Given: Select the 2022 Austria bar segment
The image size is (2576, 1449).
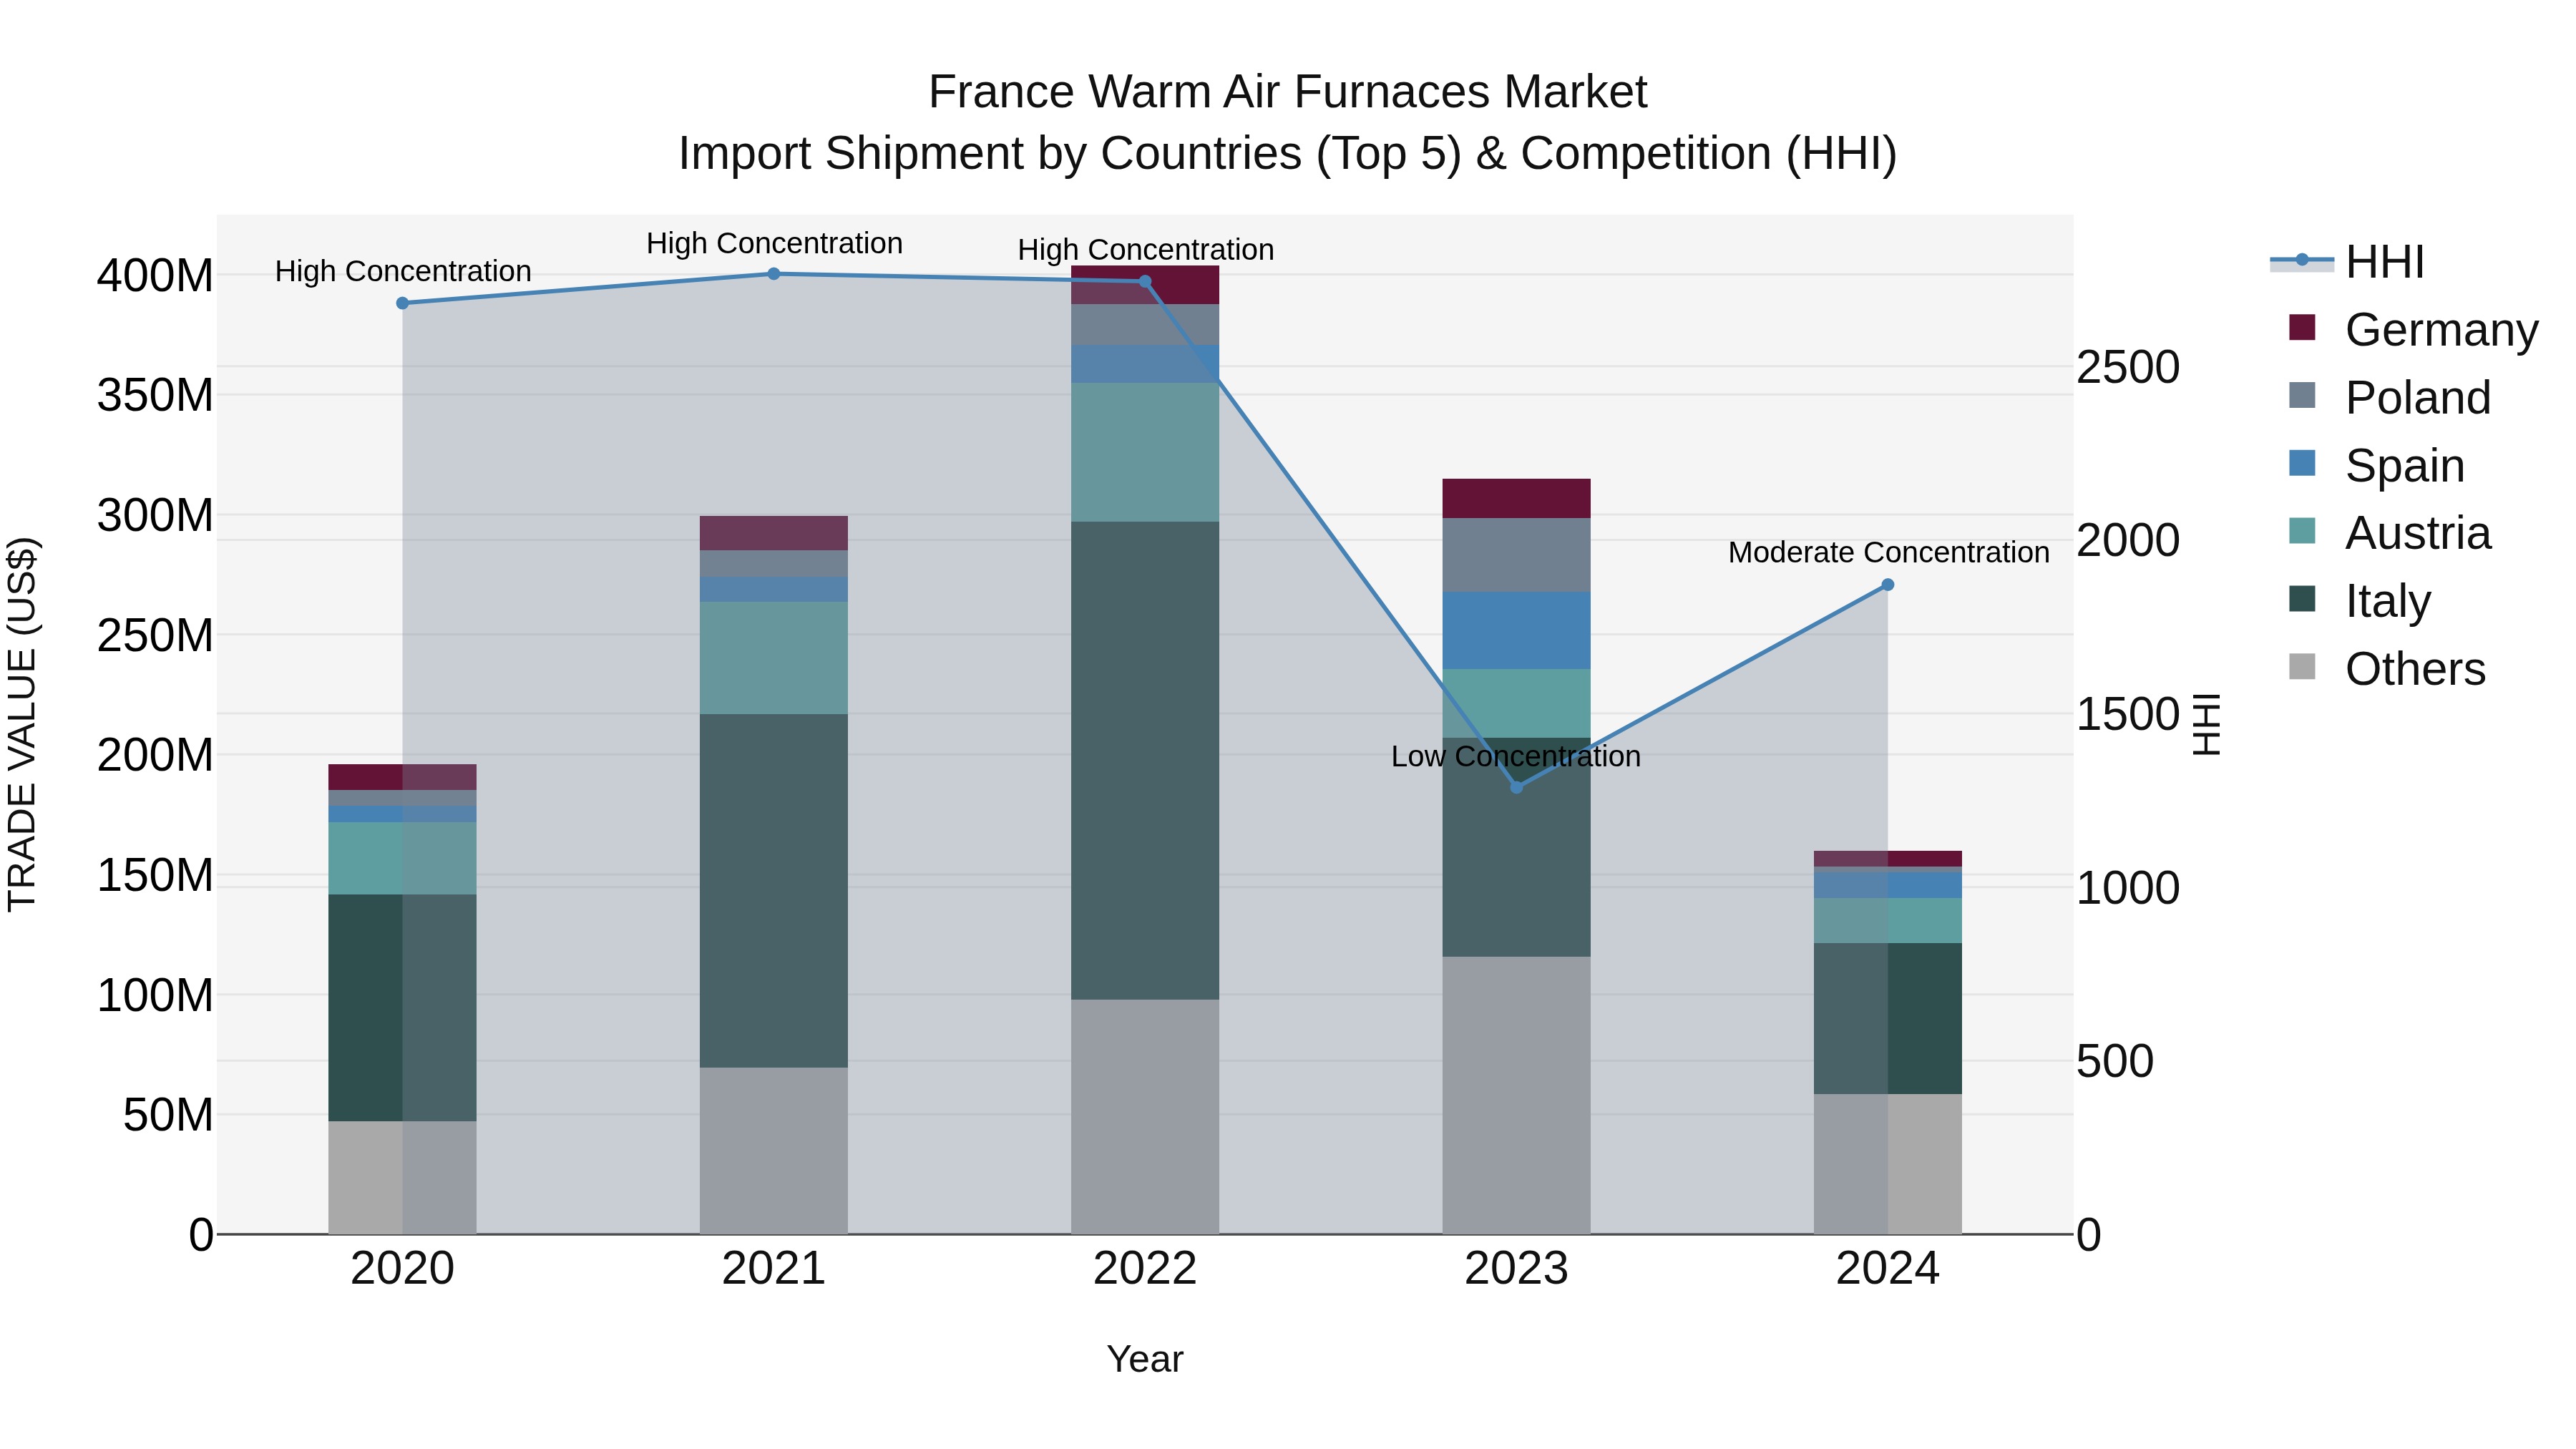Looking at the screenshot, I should [1145, 452].
